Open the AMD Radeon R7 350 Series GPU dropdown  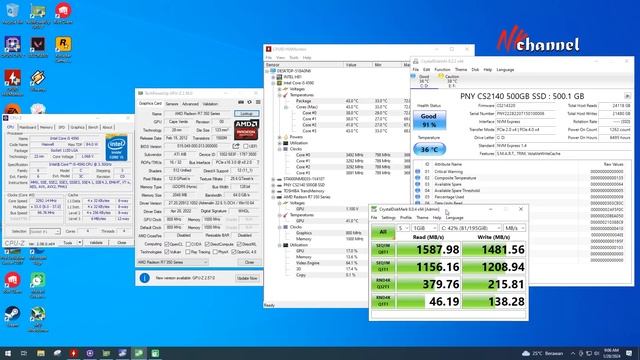click(x=173, y=262)
